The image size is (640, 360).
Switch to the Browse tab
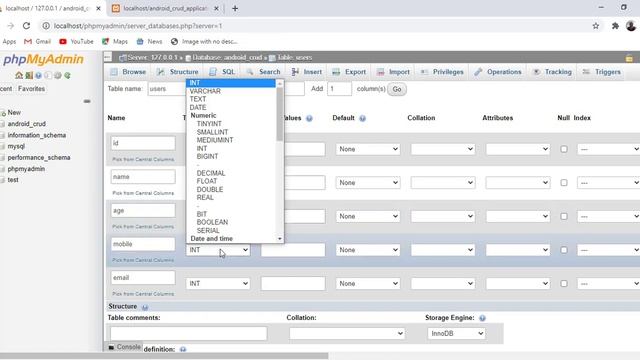128,72
